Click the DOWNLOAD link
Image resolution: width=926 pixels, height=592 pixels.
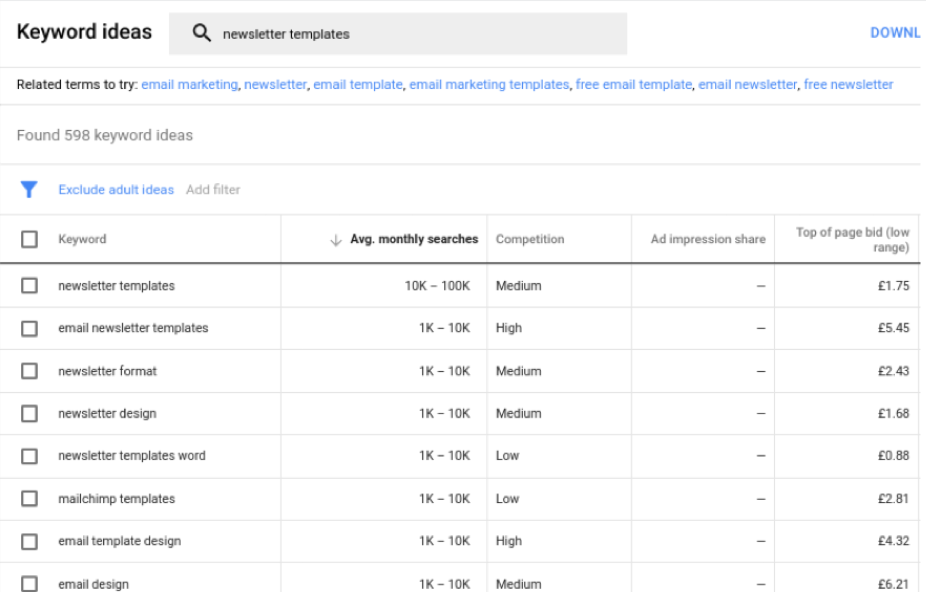pyautogui.click(x=902, y=33)
